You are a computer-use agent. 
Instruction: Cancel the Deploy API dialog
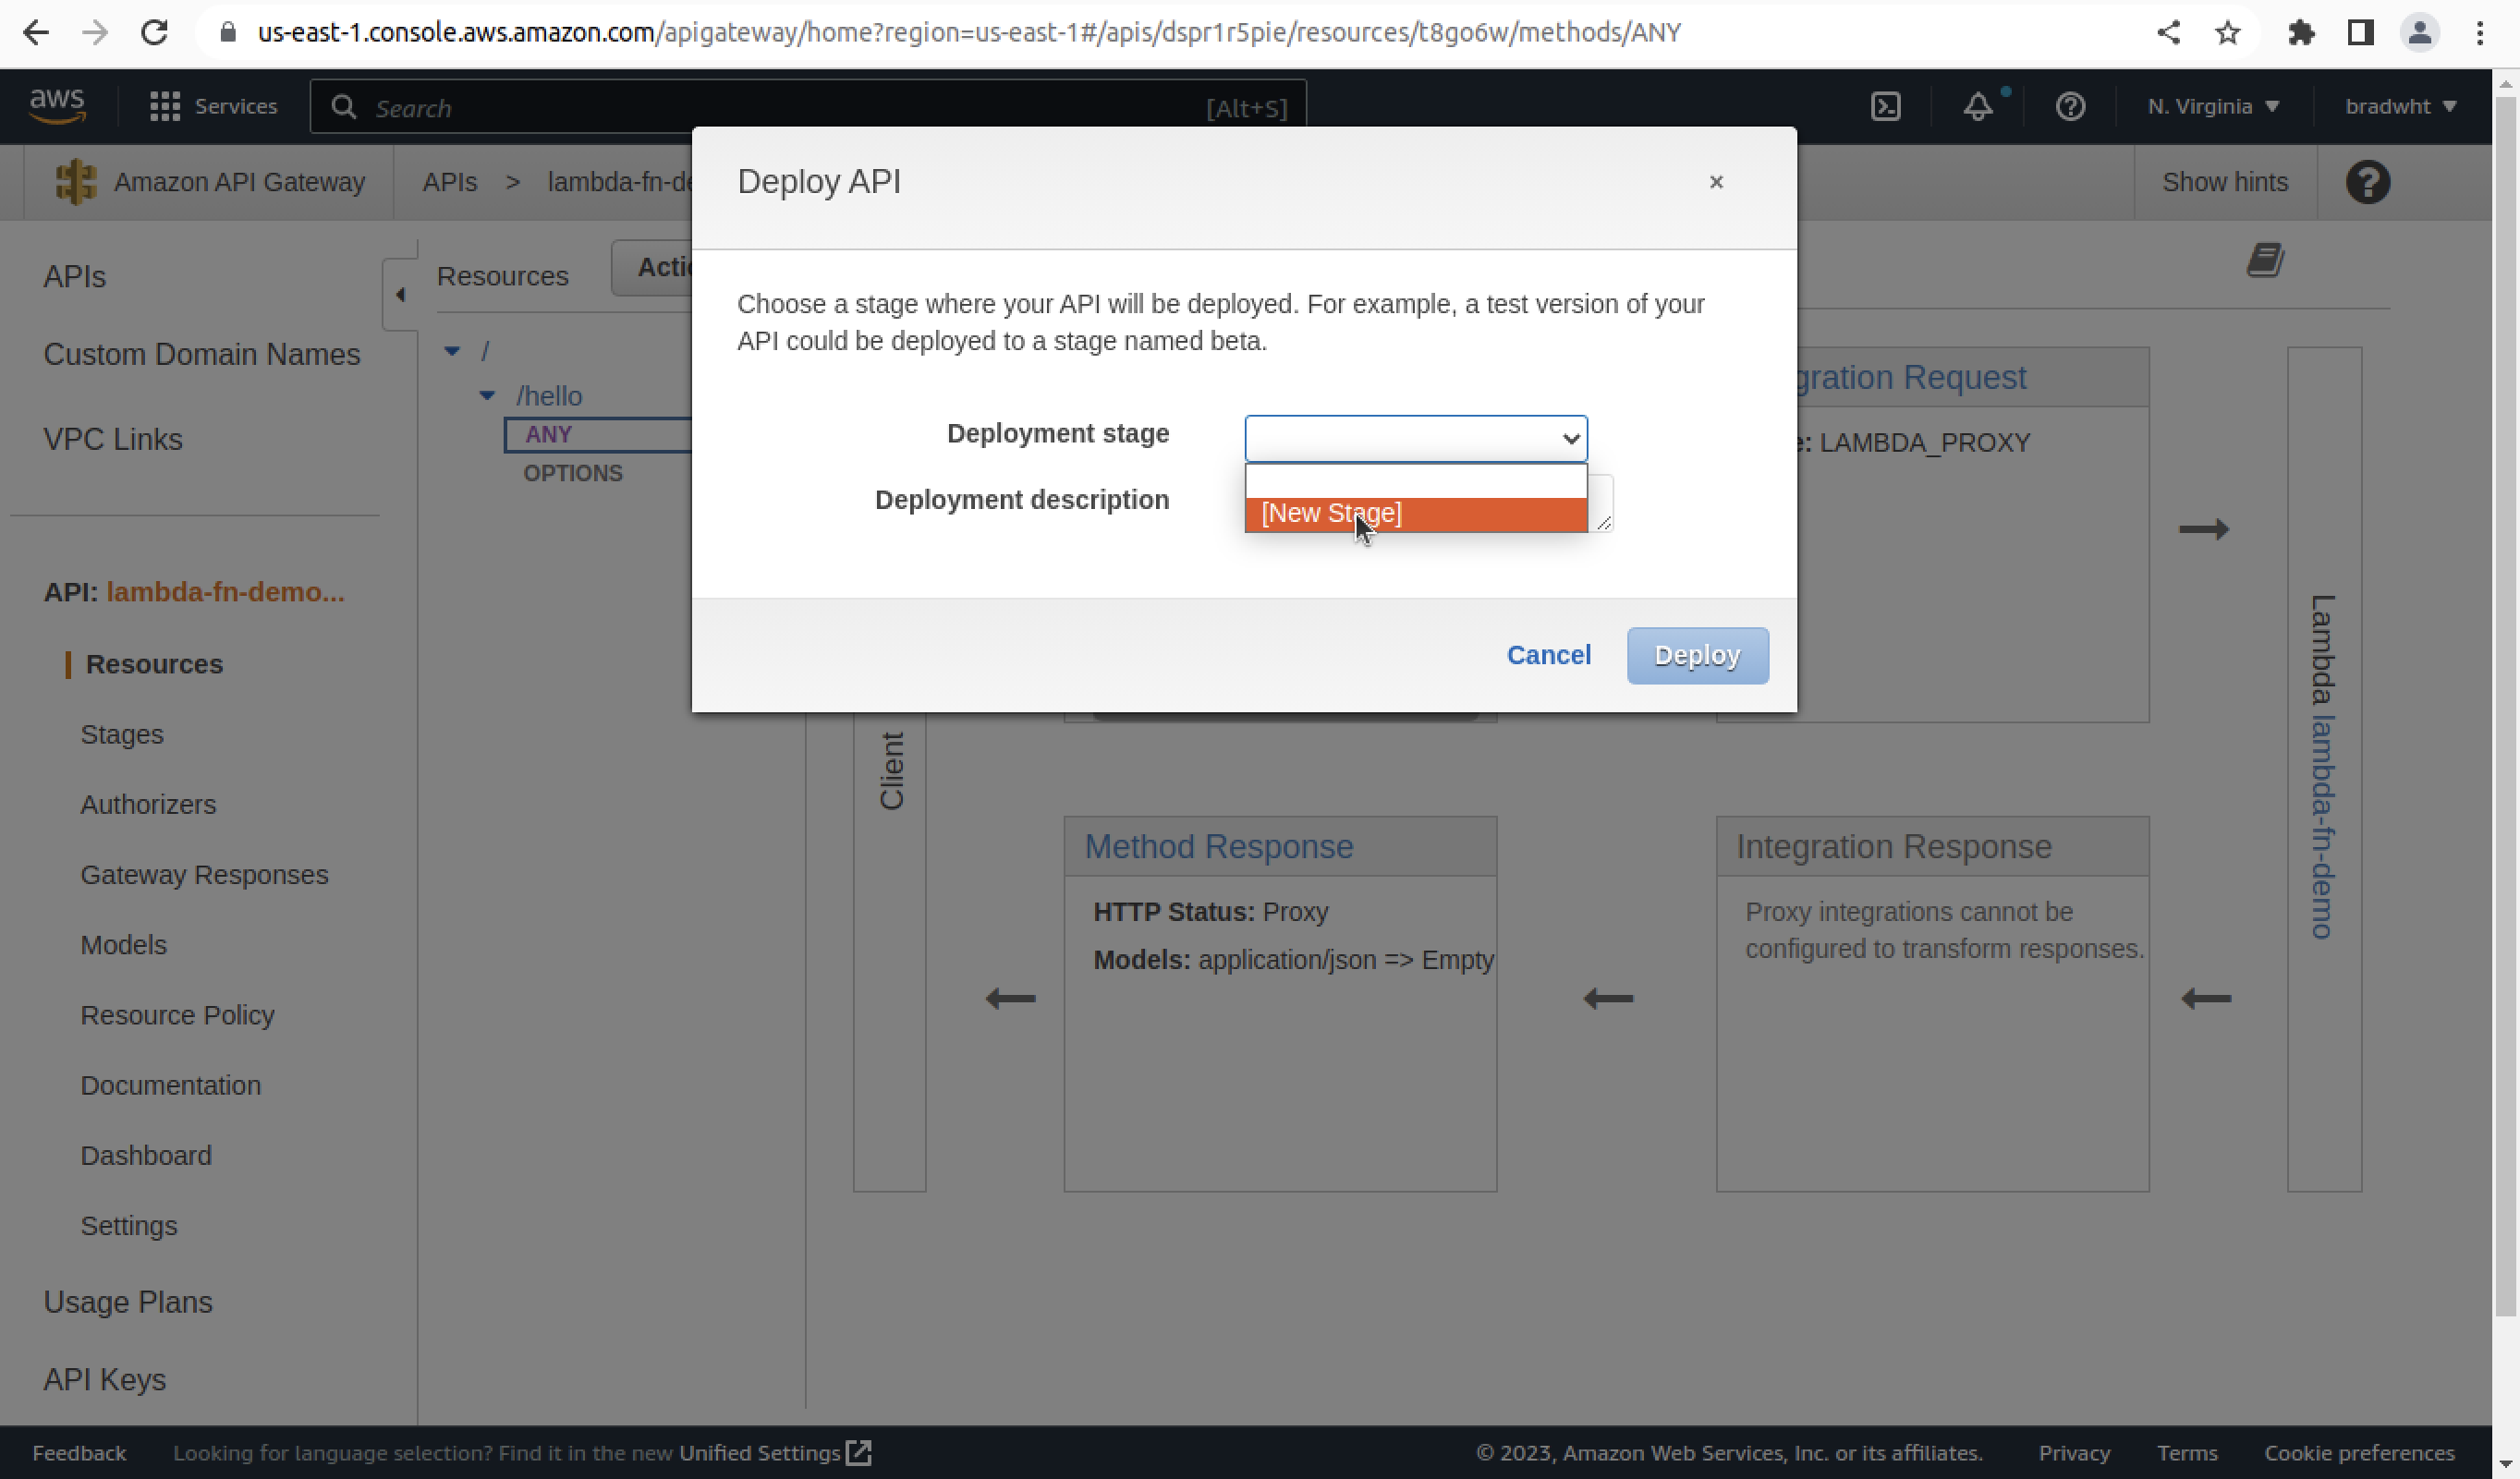pos(1548,655)
